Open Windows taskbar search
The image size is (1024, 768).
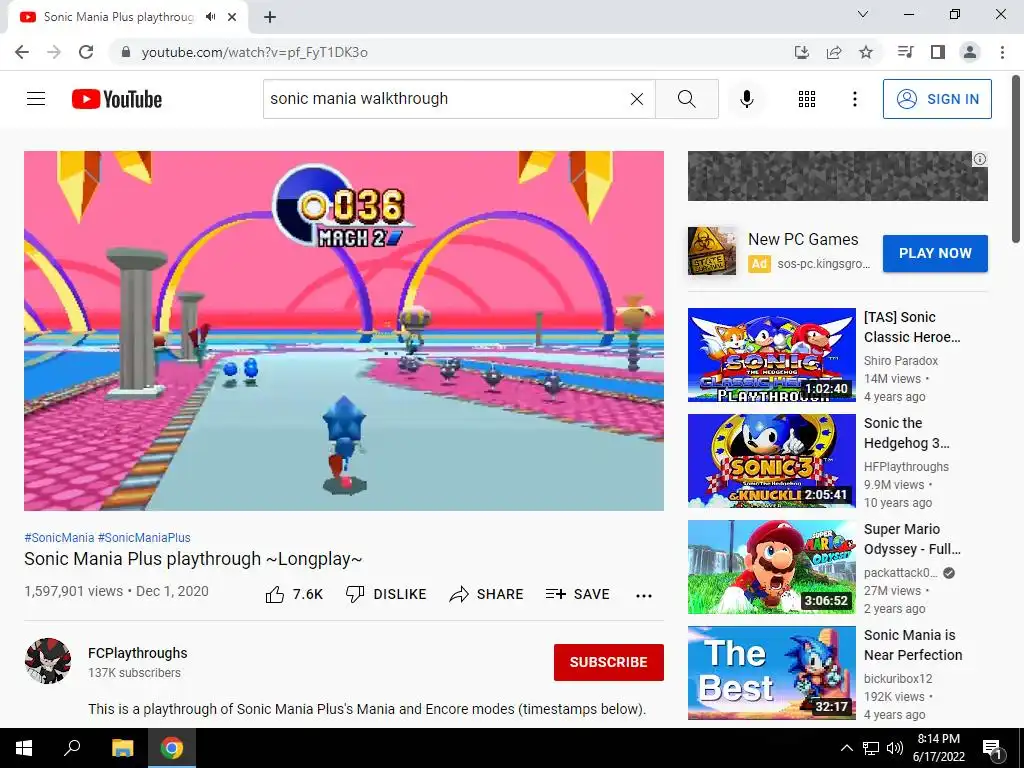72,748
